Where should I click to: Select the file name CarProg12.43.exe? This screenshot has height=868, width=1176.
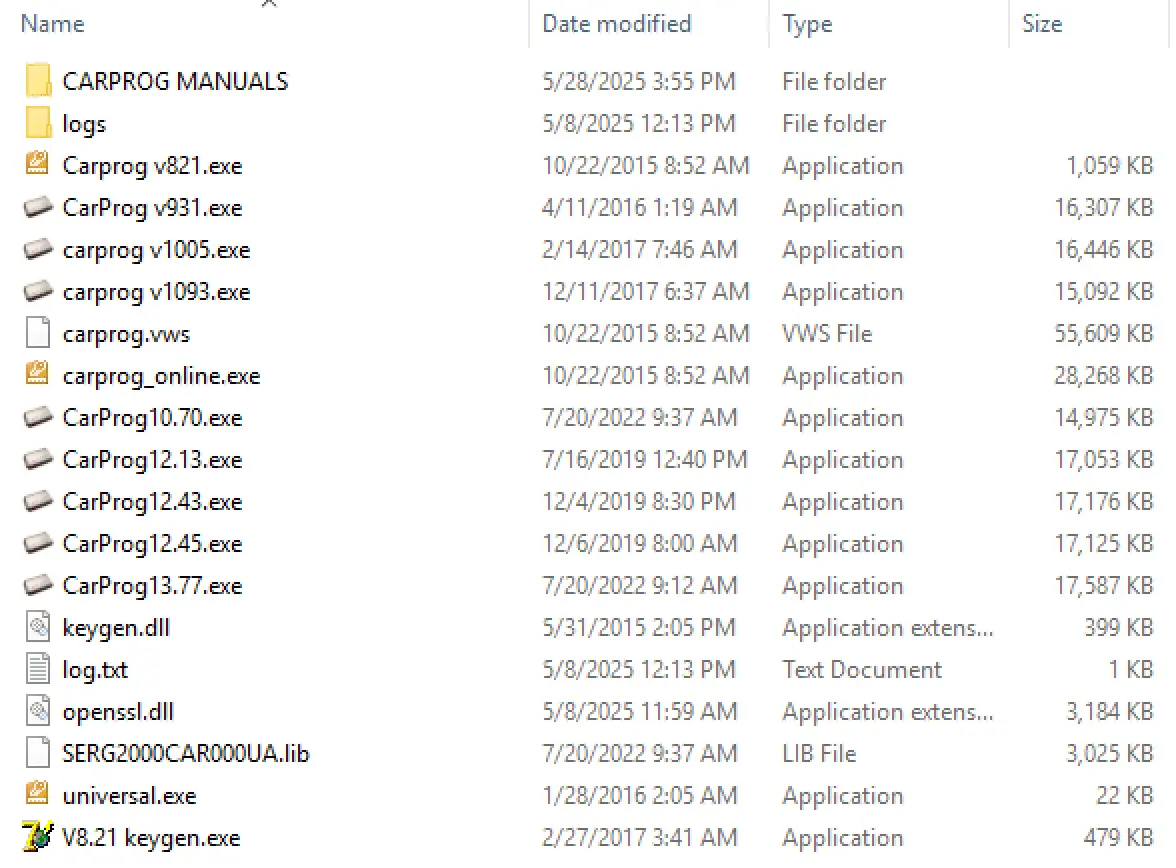pyautogui.click(x=152, y=502)
